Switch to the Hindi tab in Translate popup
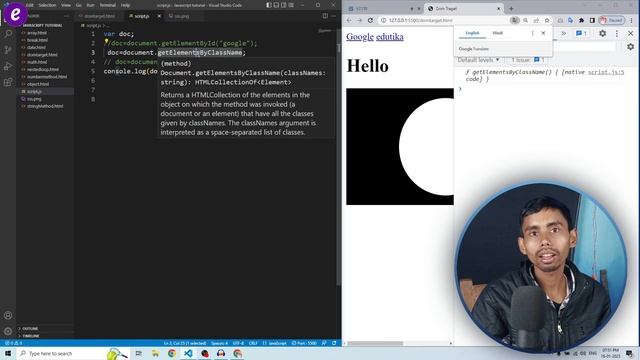640x360 pixels. pyautogui.click(x=498, y=33)
